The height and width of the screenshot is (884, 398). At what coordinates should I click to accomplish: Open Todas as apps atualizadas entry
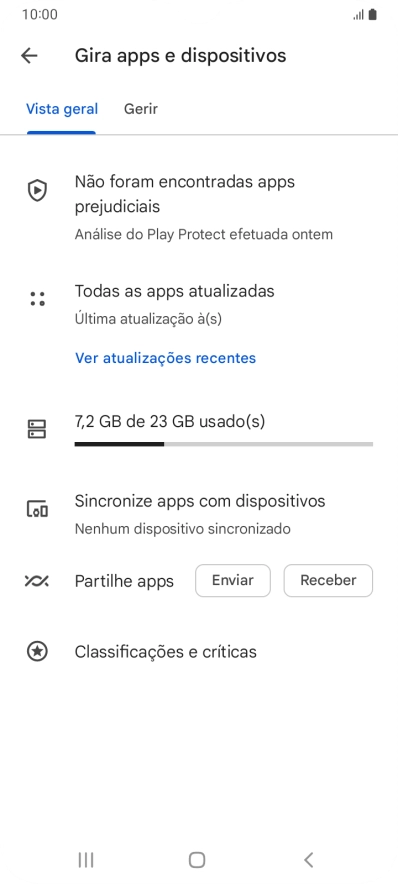[199, 304]
